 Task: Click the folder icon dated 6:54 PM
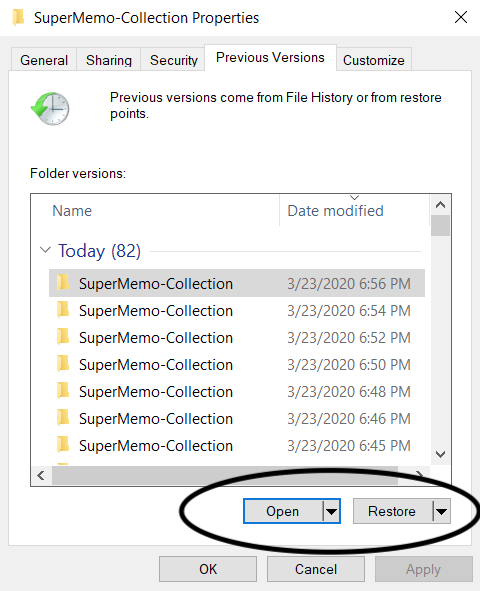(63, 310)
